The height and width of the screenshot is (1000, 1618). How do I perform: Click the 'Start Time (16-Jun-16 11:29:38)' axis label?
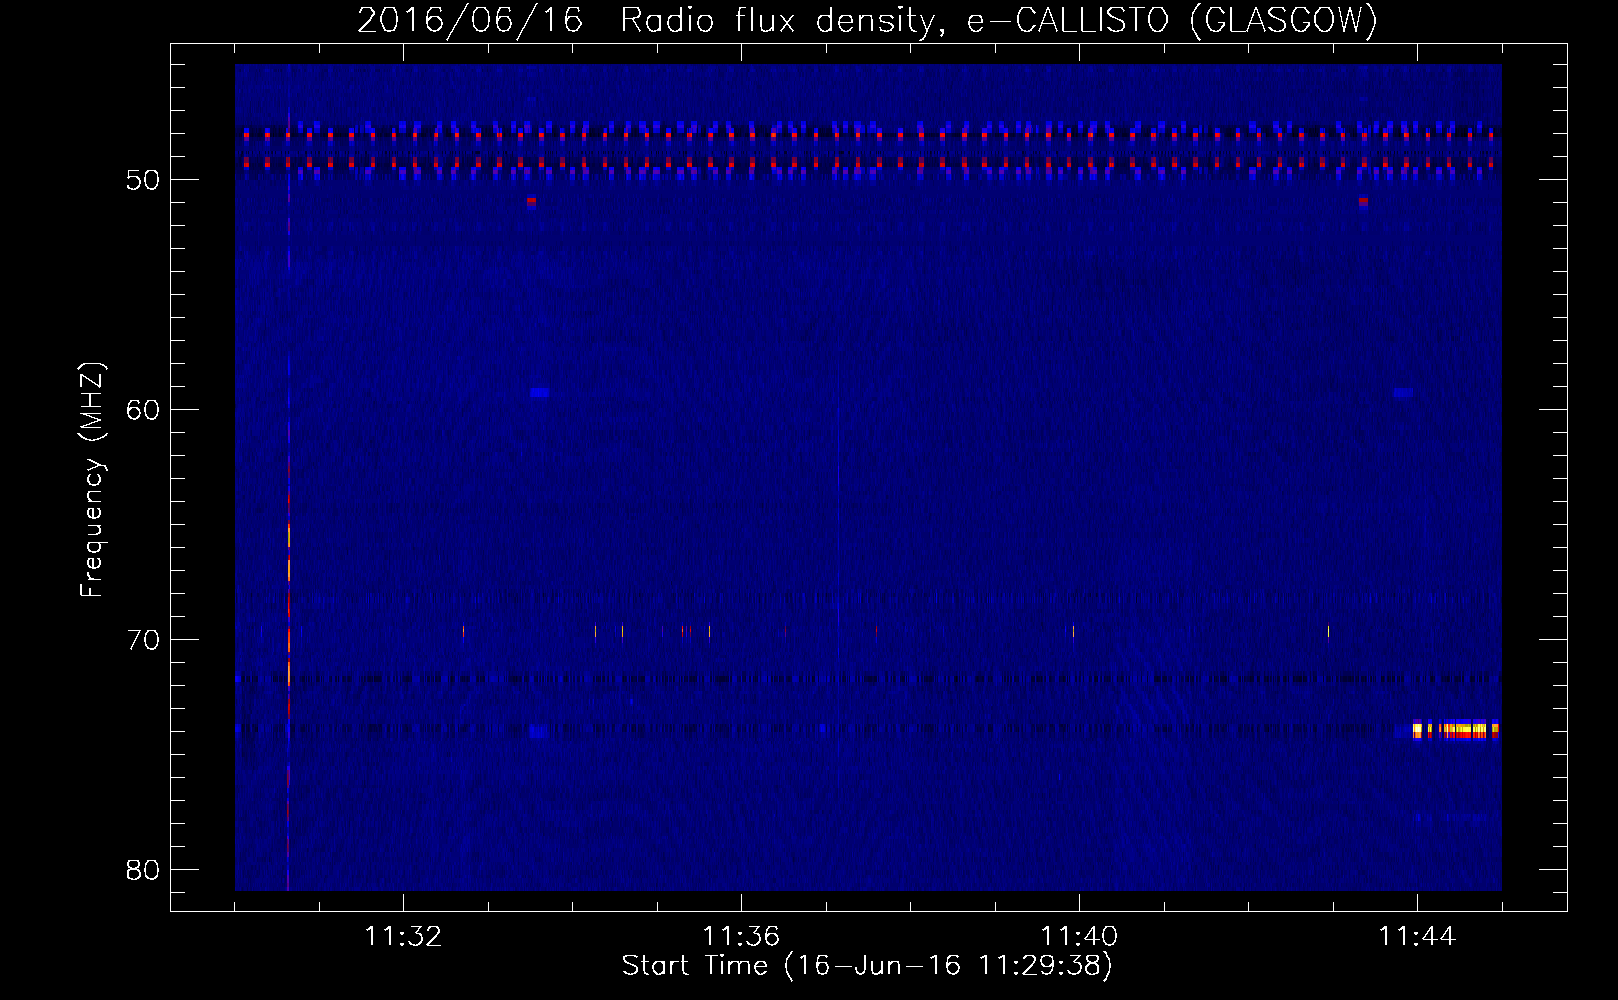click(867, 966)
